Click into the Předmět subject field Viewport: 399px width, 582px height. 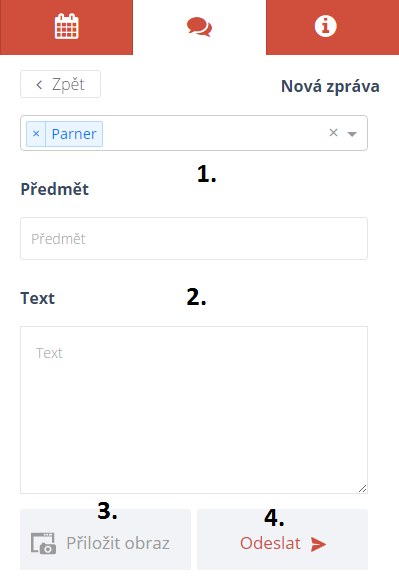(194, 238)
